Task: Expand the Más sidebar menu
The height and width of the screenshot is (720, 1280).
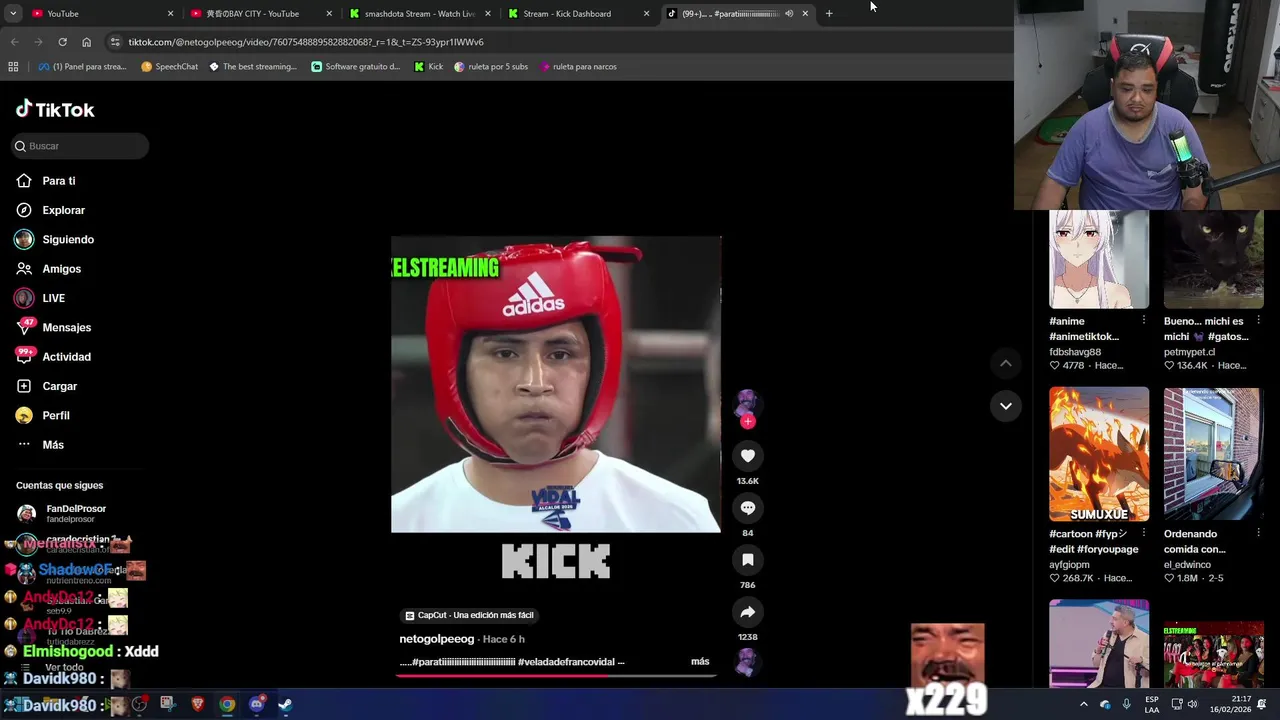Action: 52,445
